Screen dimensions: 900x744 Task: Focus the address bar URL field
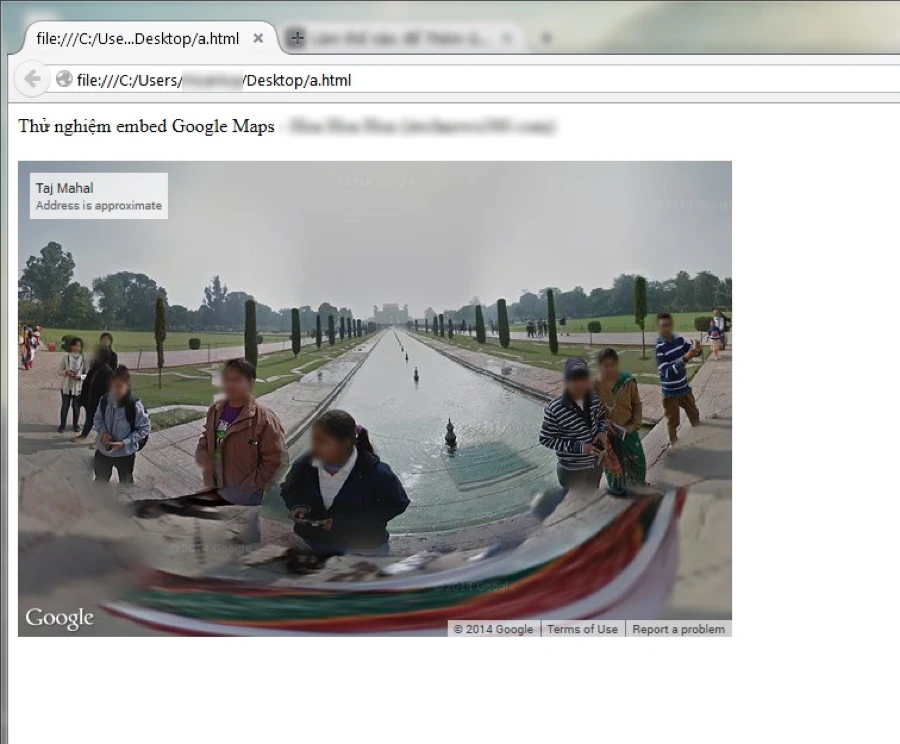450,80
